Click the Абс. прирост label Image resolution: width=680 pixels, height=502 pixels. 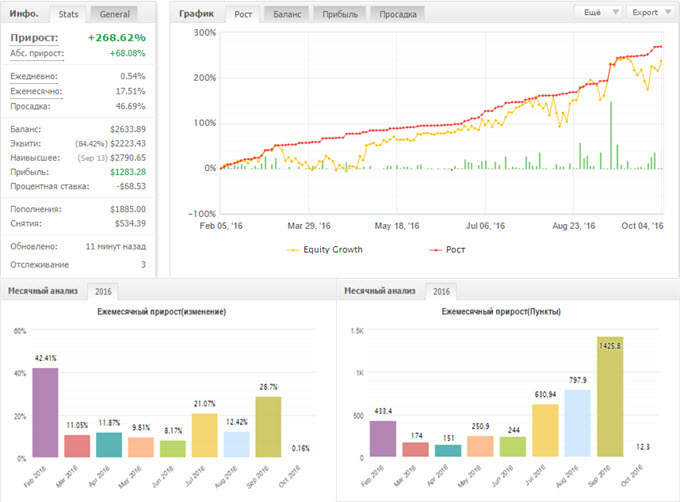(37, 53)
